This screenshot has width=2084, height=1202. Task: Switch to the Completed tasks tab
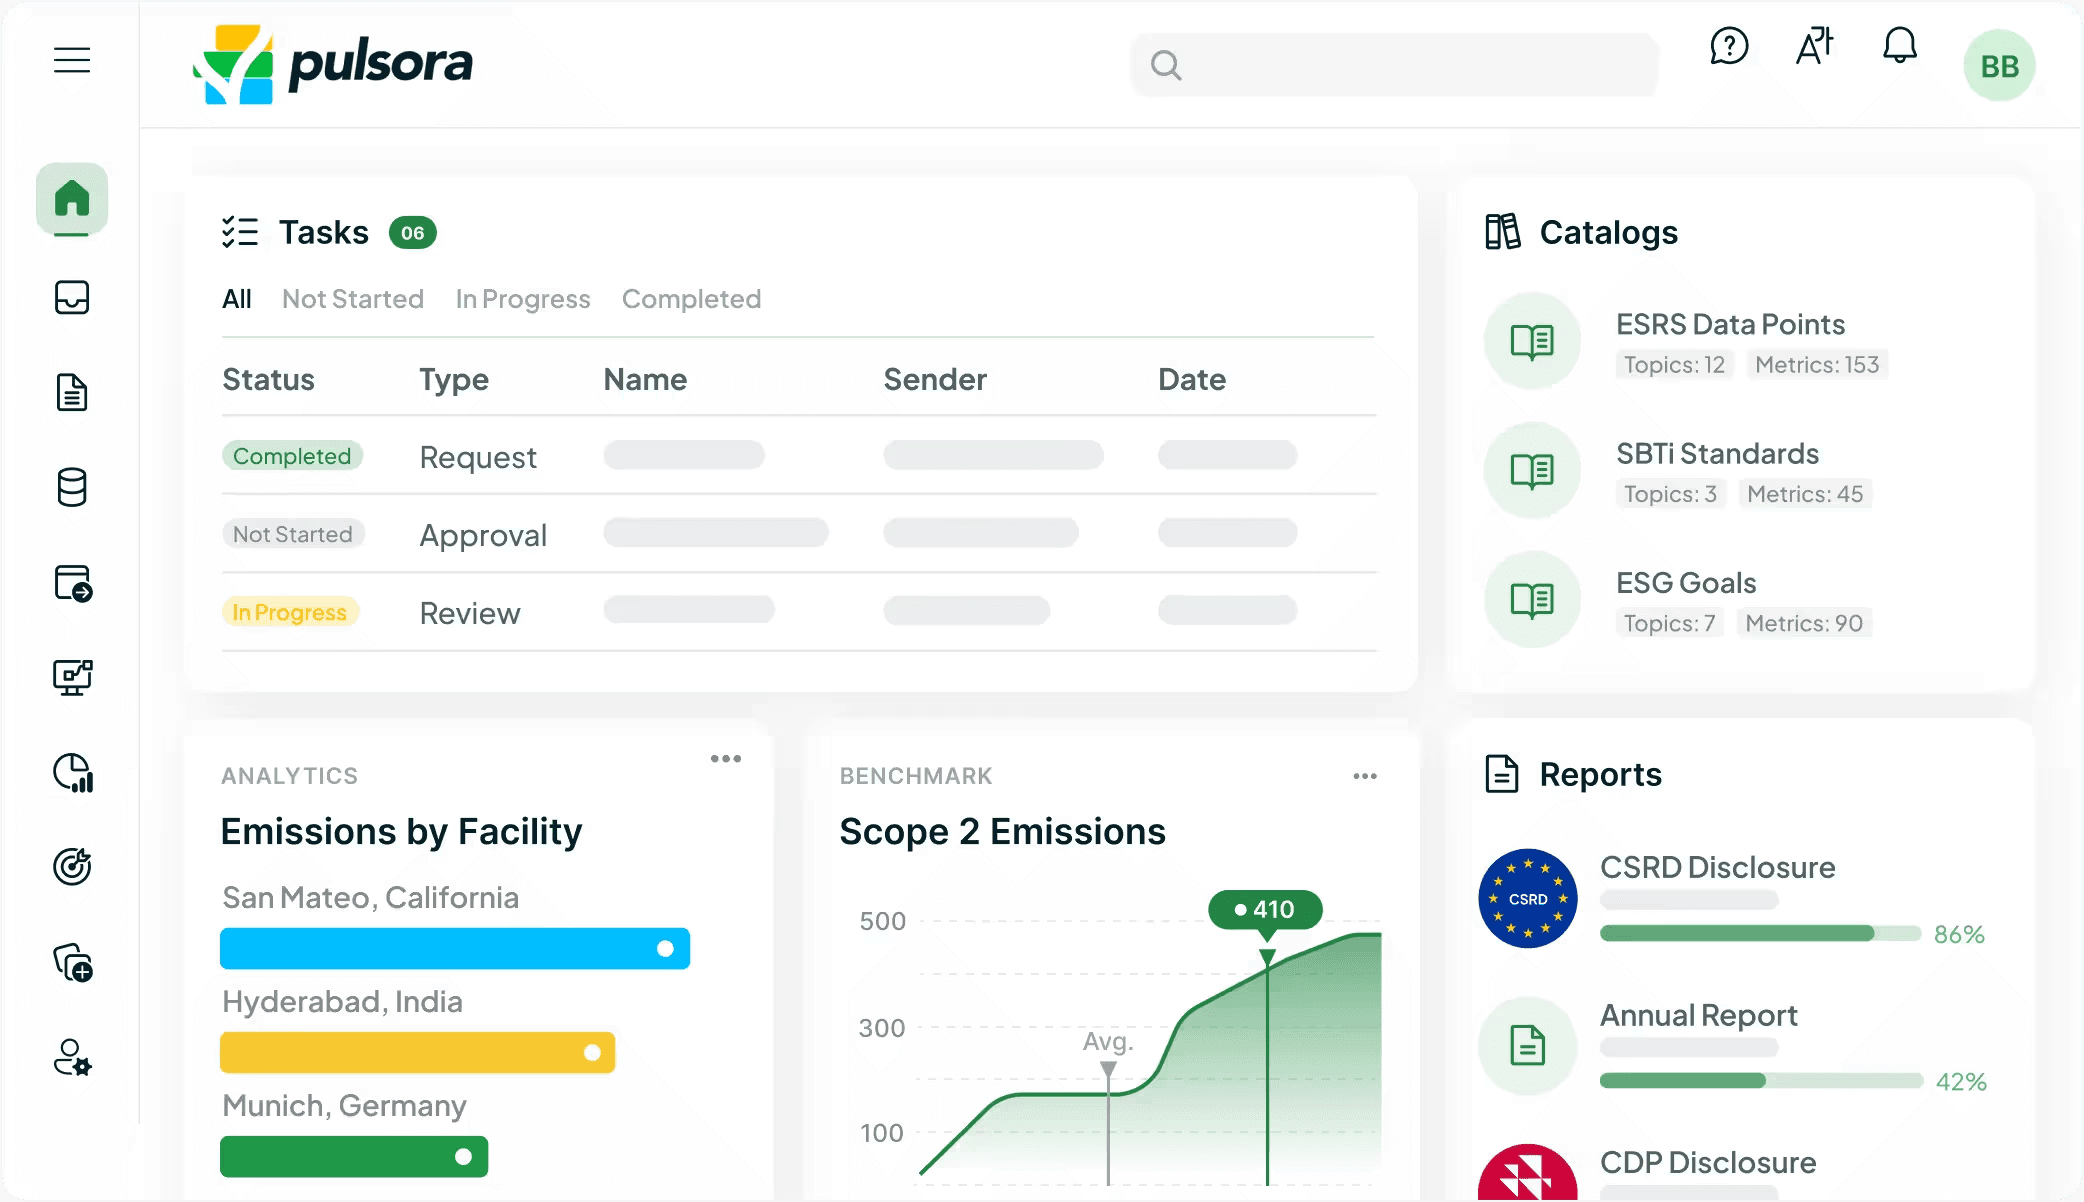point(691,299)
